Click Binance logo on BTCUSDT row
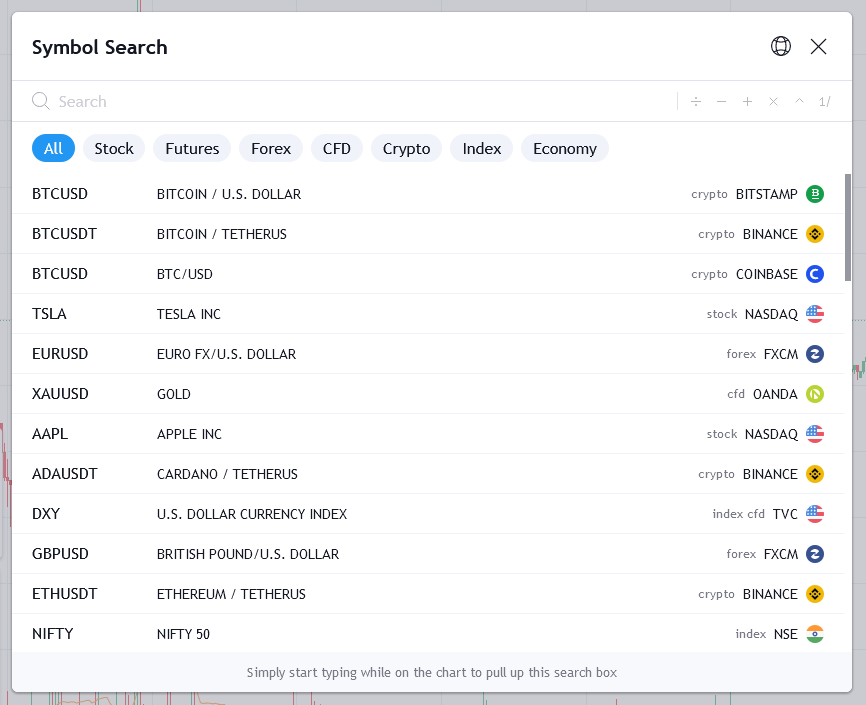 coord(815,234)
